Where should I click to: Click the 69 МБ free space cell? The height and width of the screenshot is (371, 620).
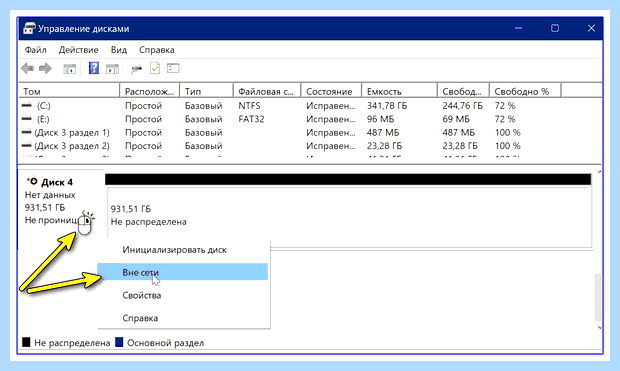456,119
